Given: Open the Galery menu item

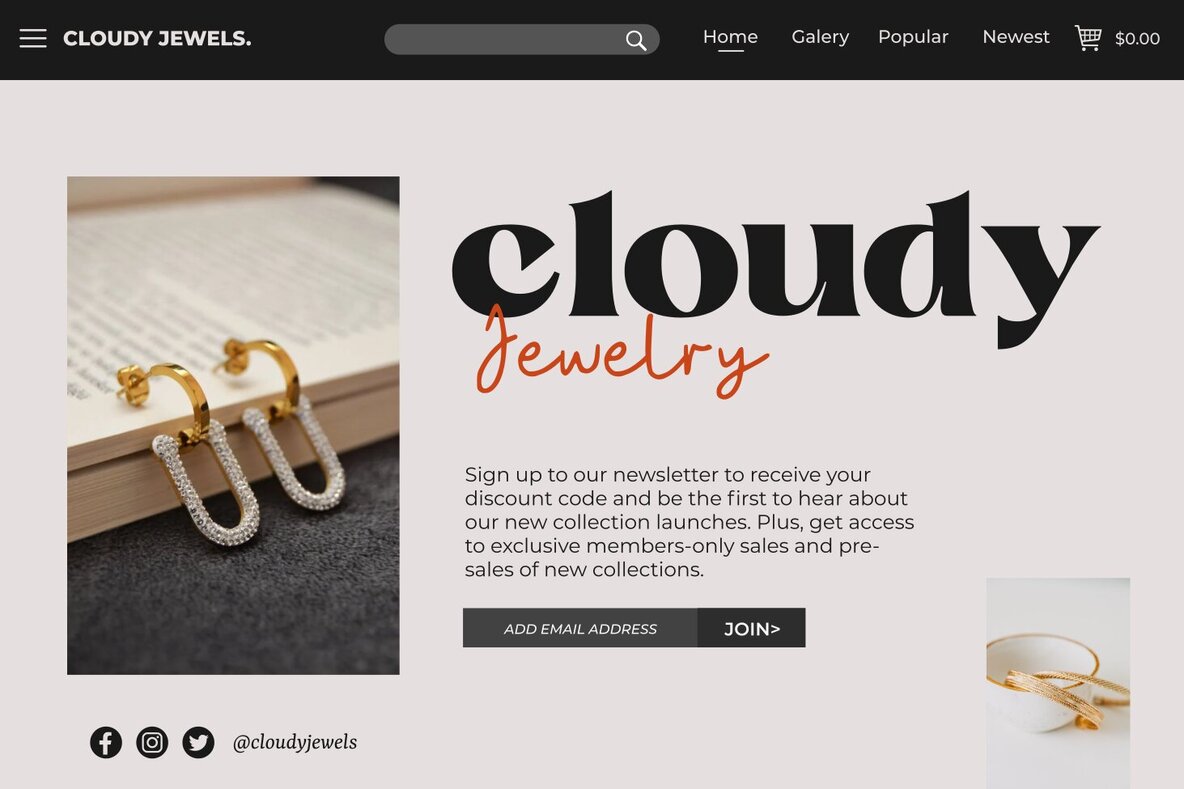Looking at the screenshot, I should pos(820,37).
